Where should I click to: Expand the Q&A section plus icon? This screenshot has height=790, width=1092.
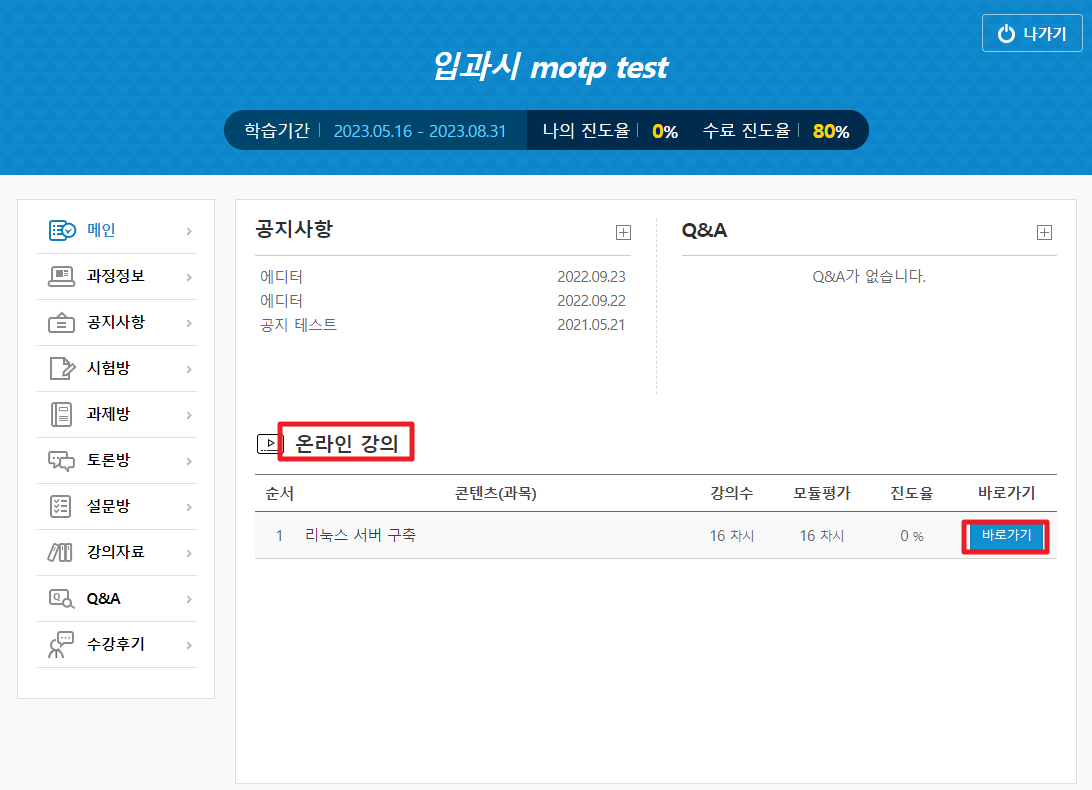1044,232
